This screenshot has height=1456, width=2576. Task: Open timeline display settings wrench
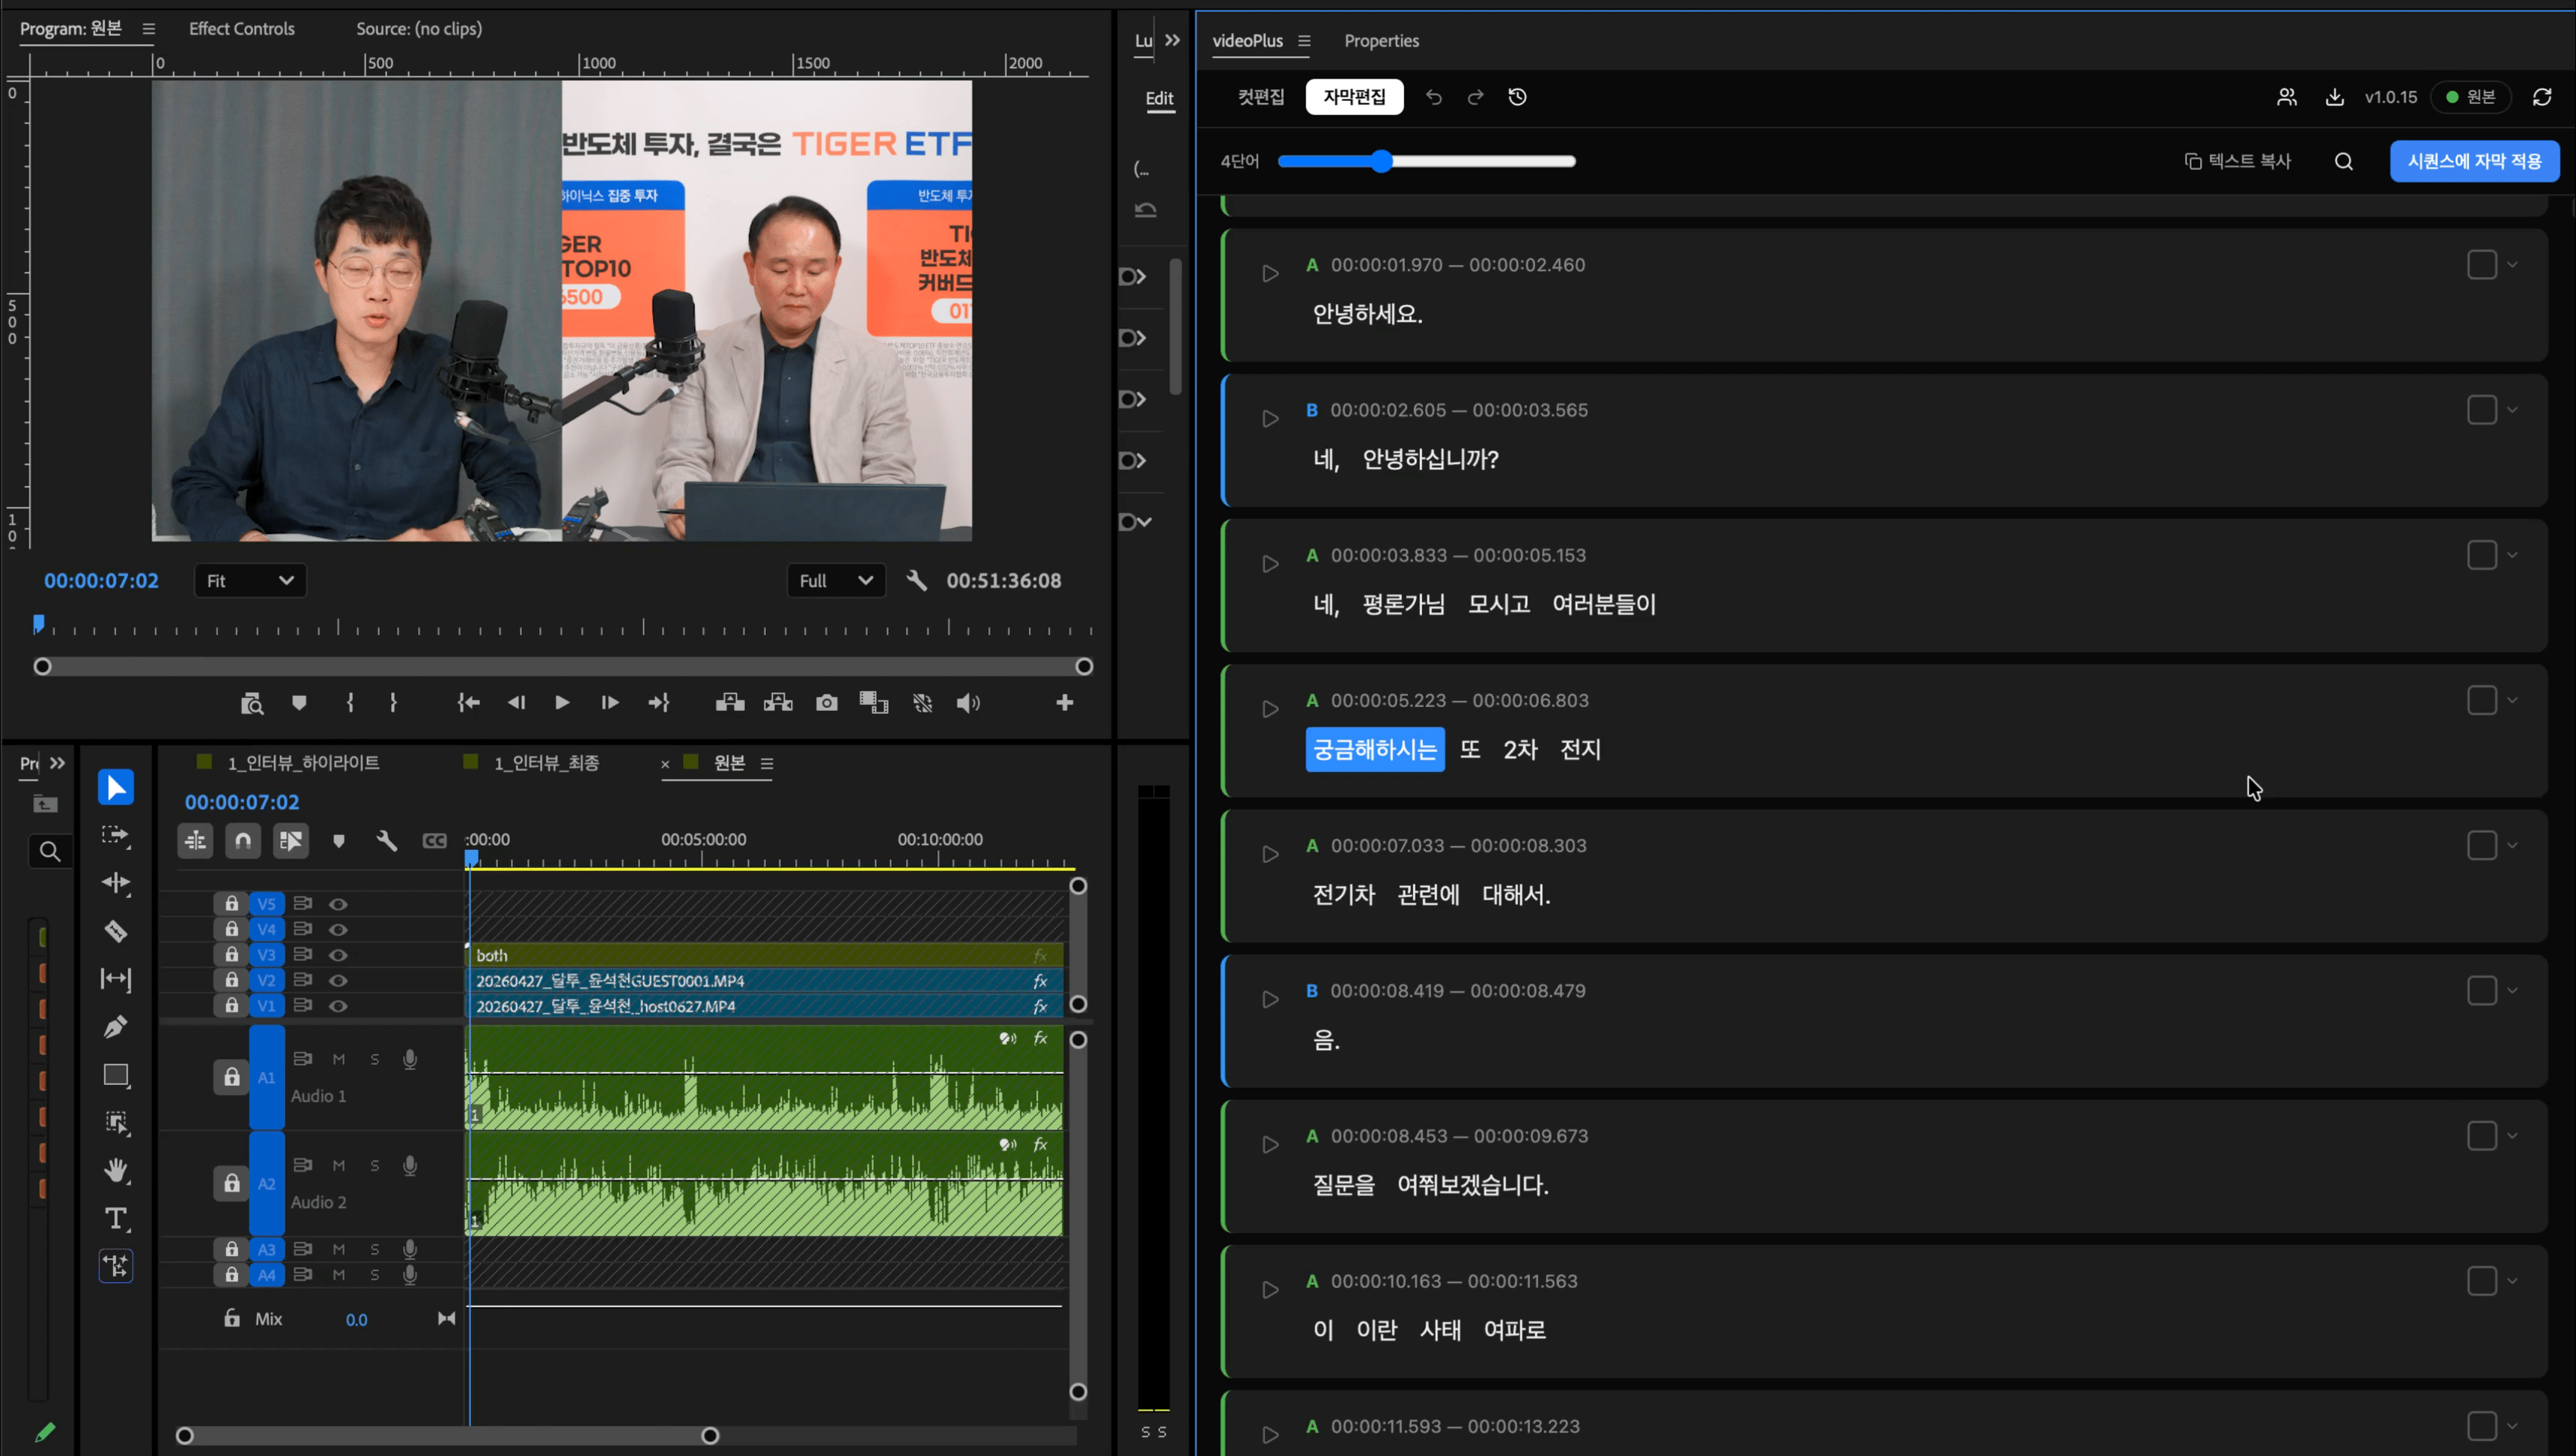click(x=386, y=841)
